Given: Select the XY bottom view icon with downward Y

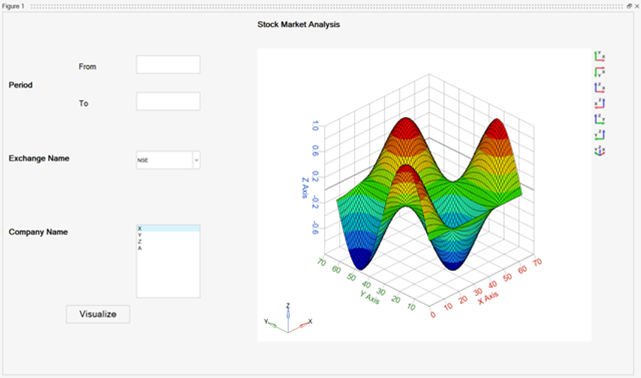Looking at the screenshot, I should tap(600, 72).
